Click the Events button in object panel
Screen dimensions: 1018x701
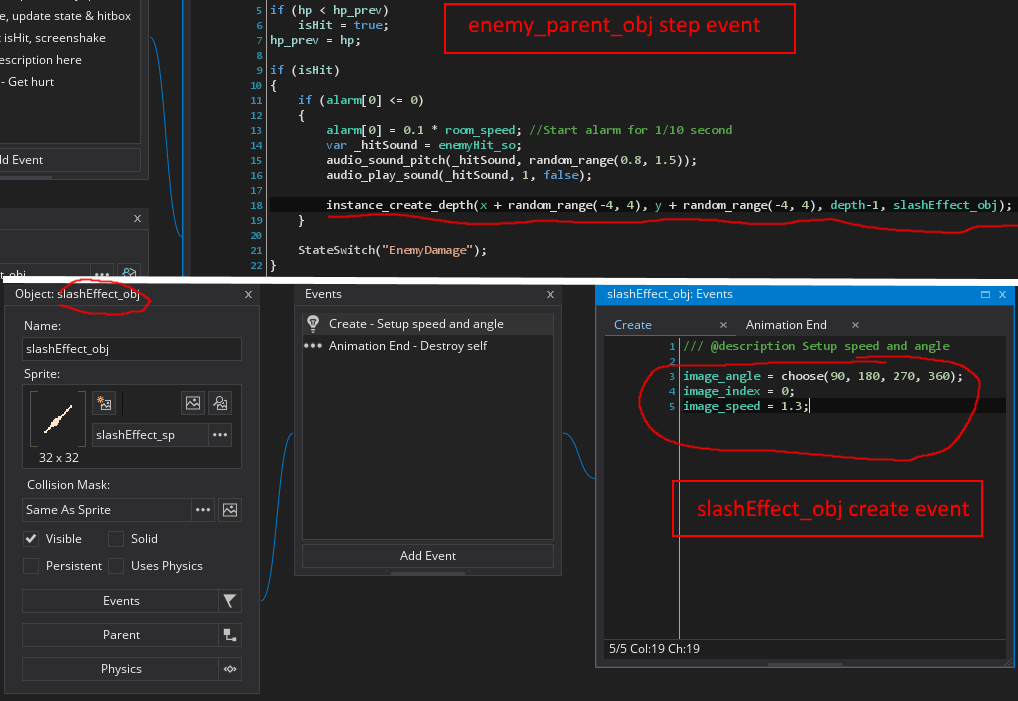(121, 601)
